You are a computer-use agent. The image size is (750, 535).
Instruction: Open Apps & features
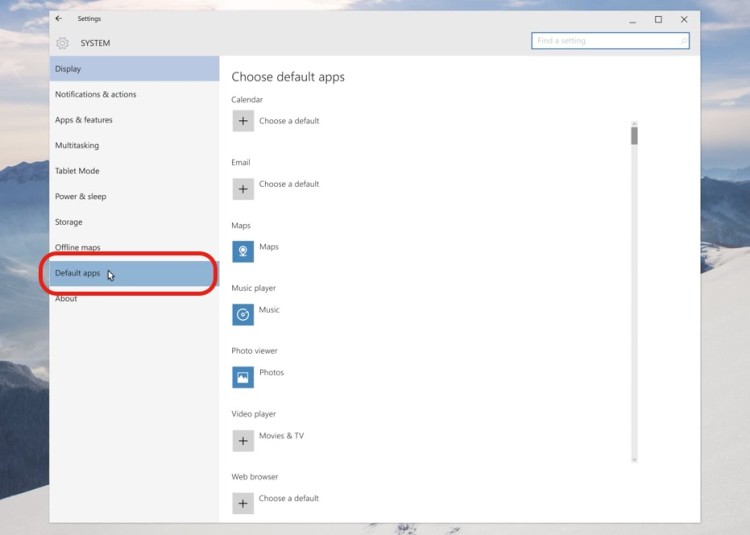click(x=134, y=120)
